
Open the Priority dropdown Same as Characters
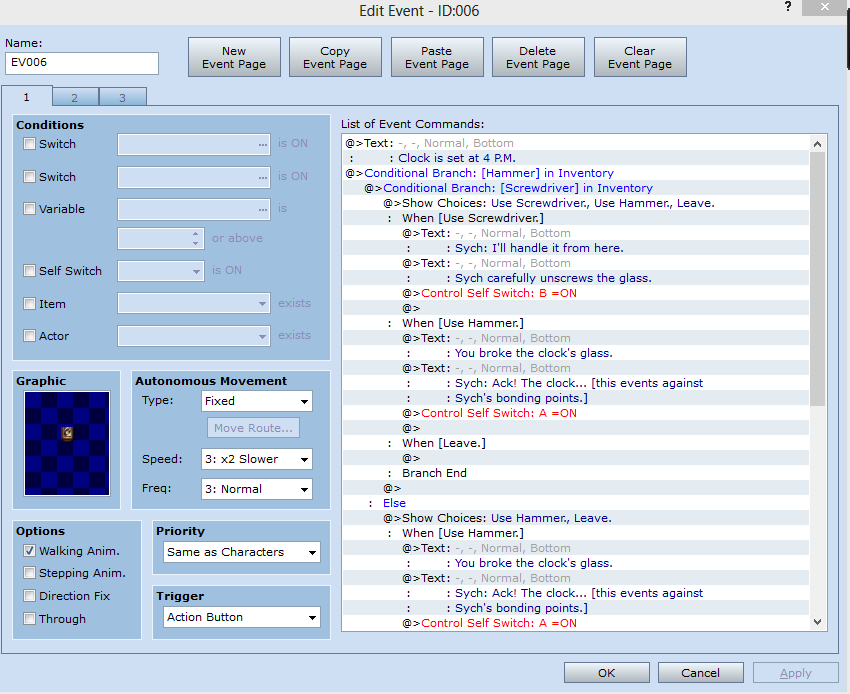[x=241, y=552]
